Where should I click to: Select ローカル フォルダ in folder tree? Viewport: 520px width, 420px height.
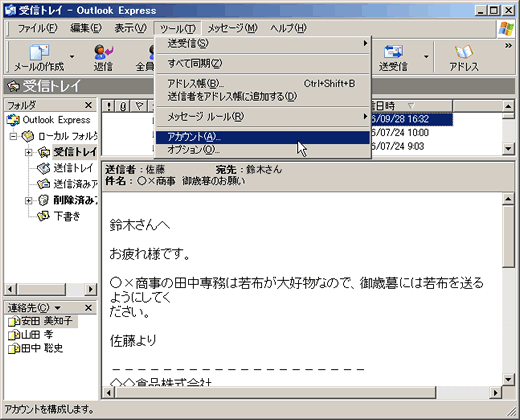point(68,136)
